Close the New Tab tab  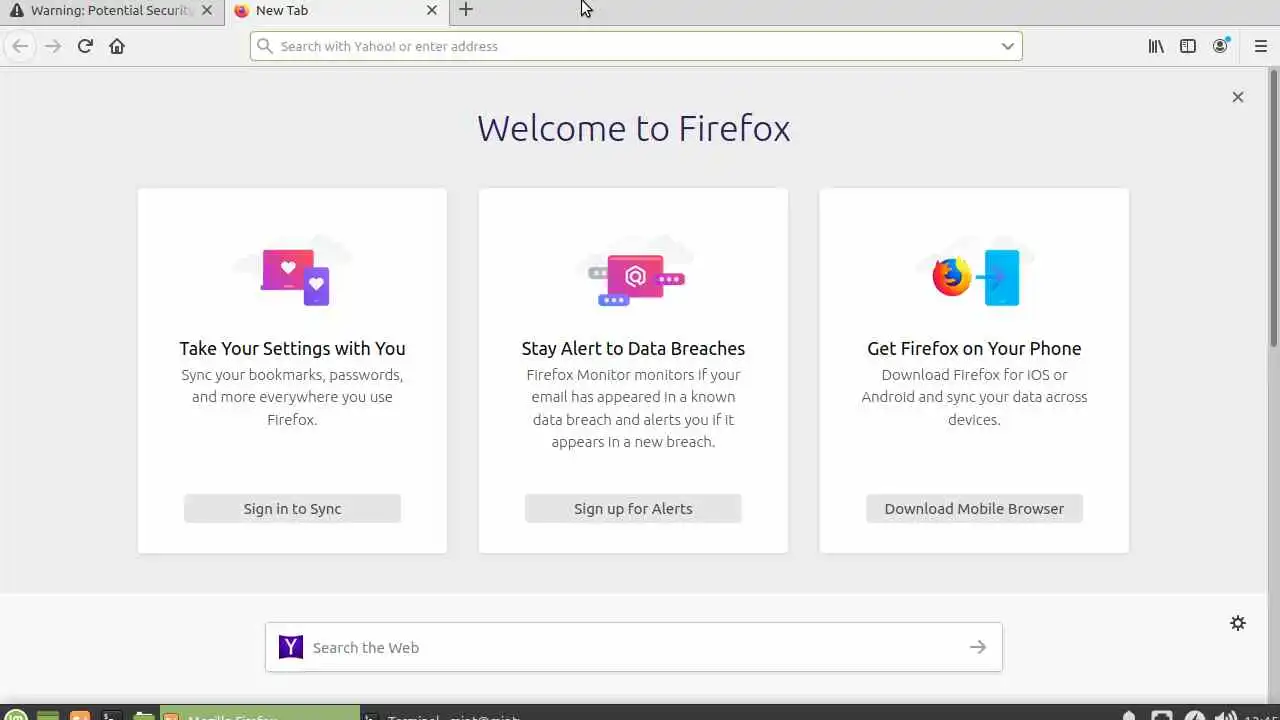[x=432, y=10]
